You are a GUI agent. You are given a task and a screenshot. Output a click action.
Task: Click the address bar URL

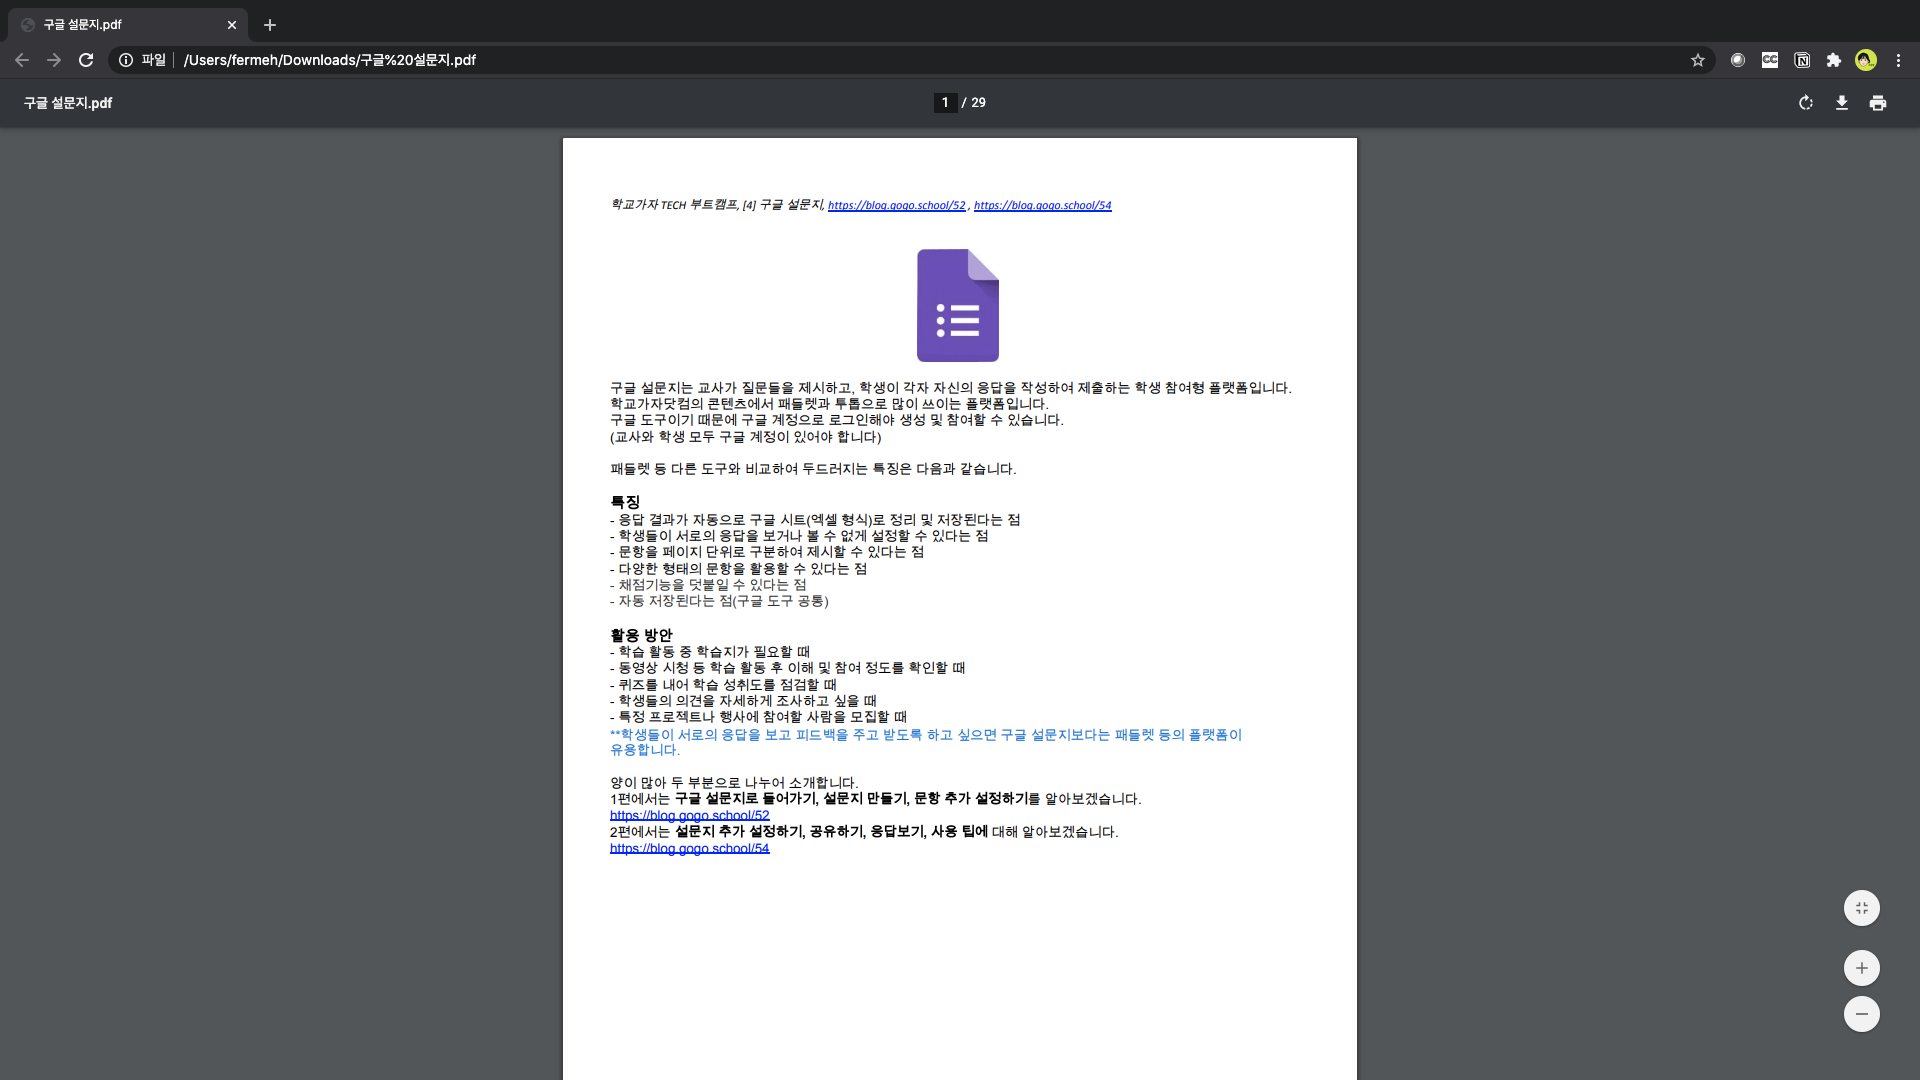coord(330,60)
